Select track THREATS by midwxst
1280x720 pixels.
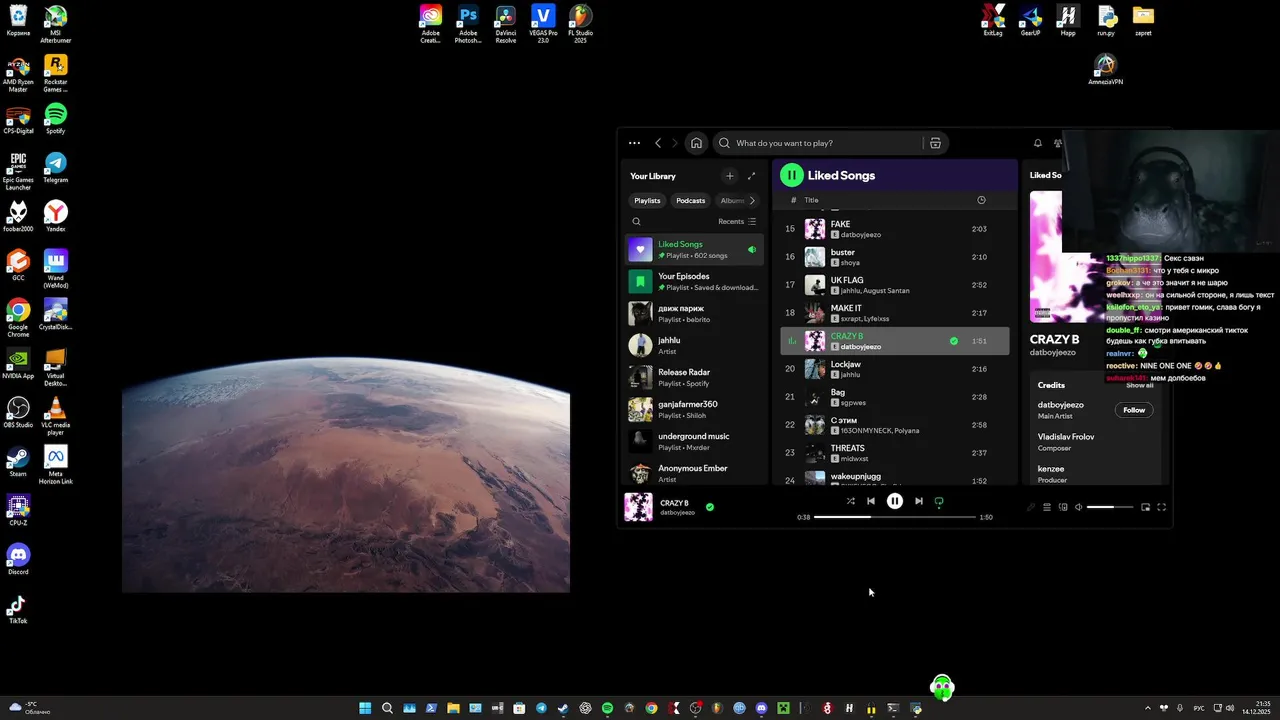895,453
